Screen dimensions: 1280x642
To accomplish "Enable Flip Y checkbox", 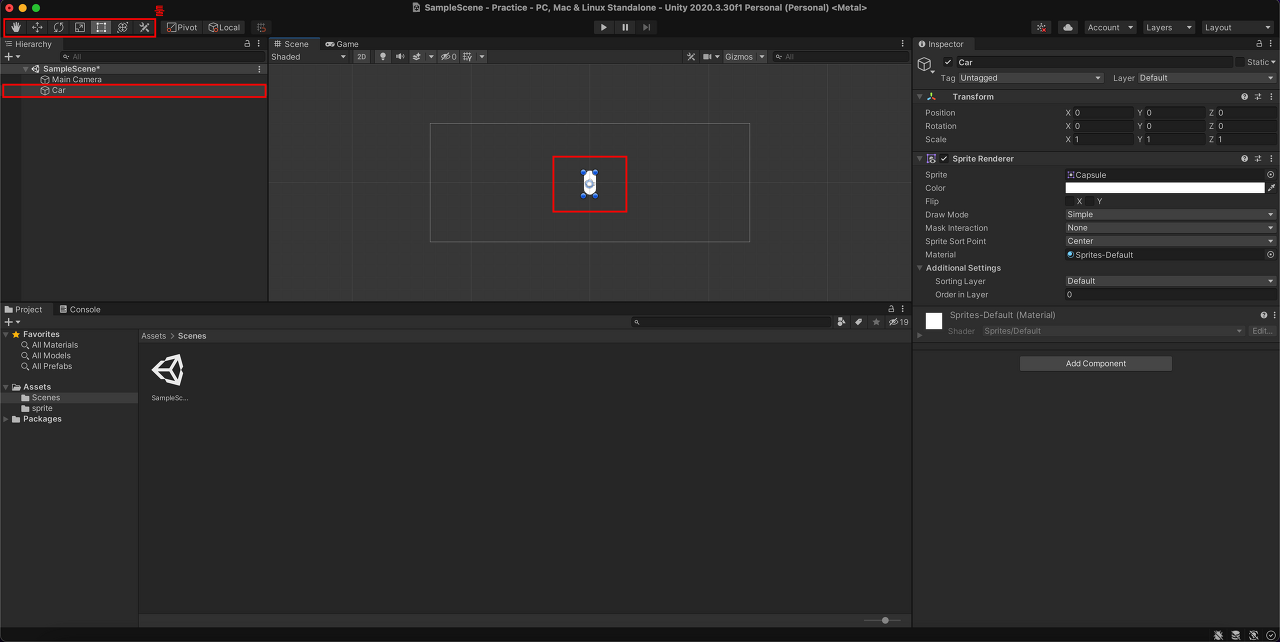I will (1090, 201).
